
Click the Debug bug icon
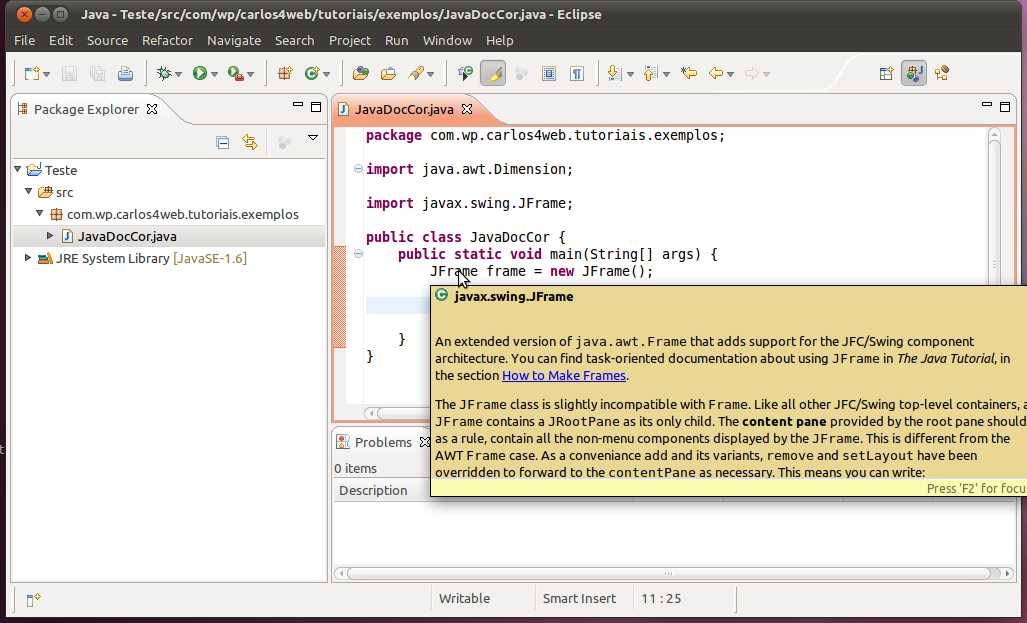[x=164, y=73]
